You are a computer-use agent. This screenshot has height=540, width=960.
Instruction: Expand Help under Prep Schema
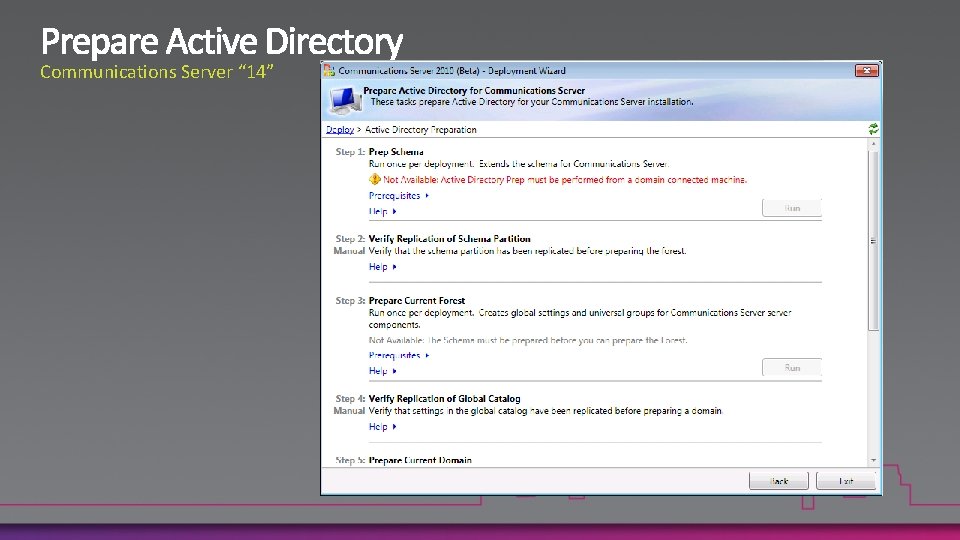pos(383,211)
